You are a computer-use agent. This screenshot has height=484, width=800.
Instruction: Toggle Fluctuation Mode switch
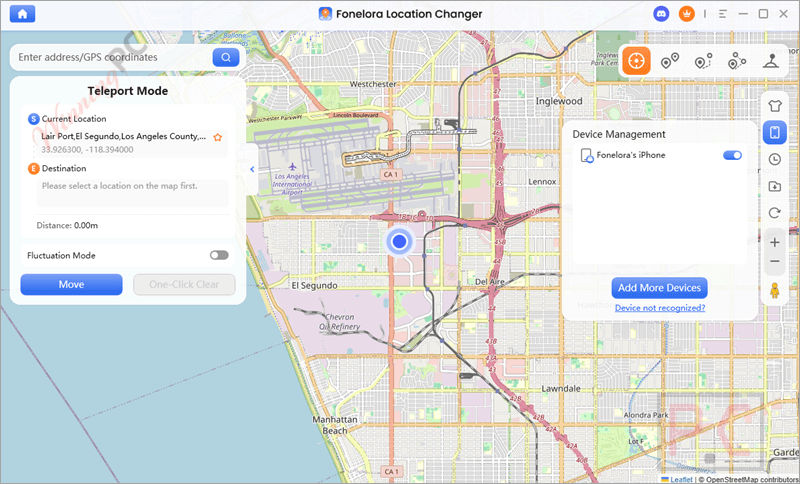tap(219, 255)
